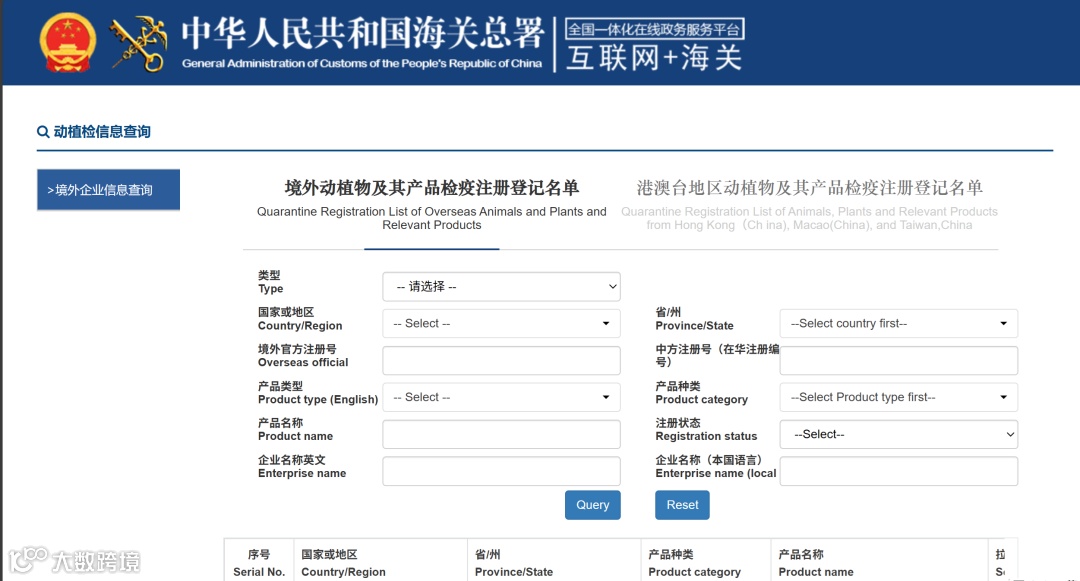Click the 互联网+海关 banner link
This screenshot has height=581, width=1080.
tap(654, 57)
